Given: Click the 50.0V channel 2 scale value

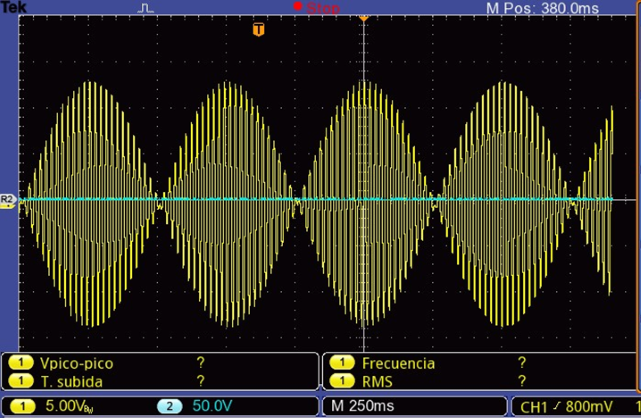Looking at the screenshot, I should click(212, 406).
